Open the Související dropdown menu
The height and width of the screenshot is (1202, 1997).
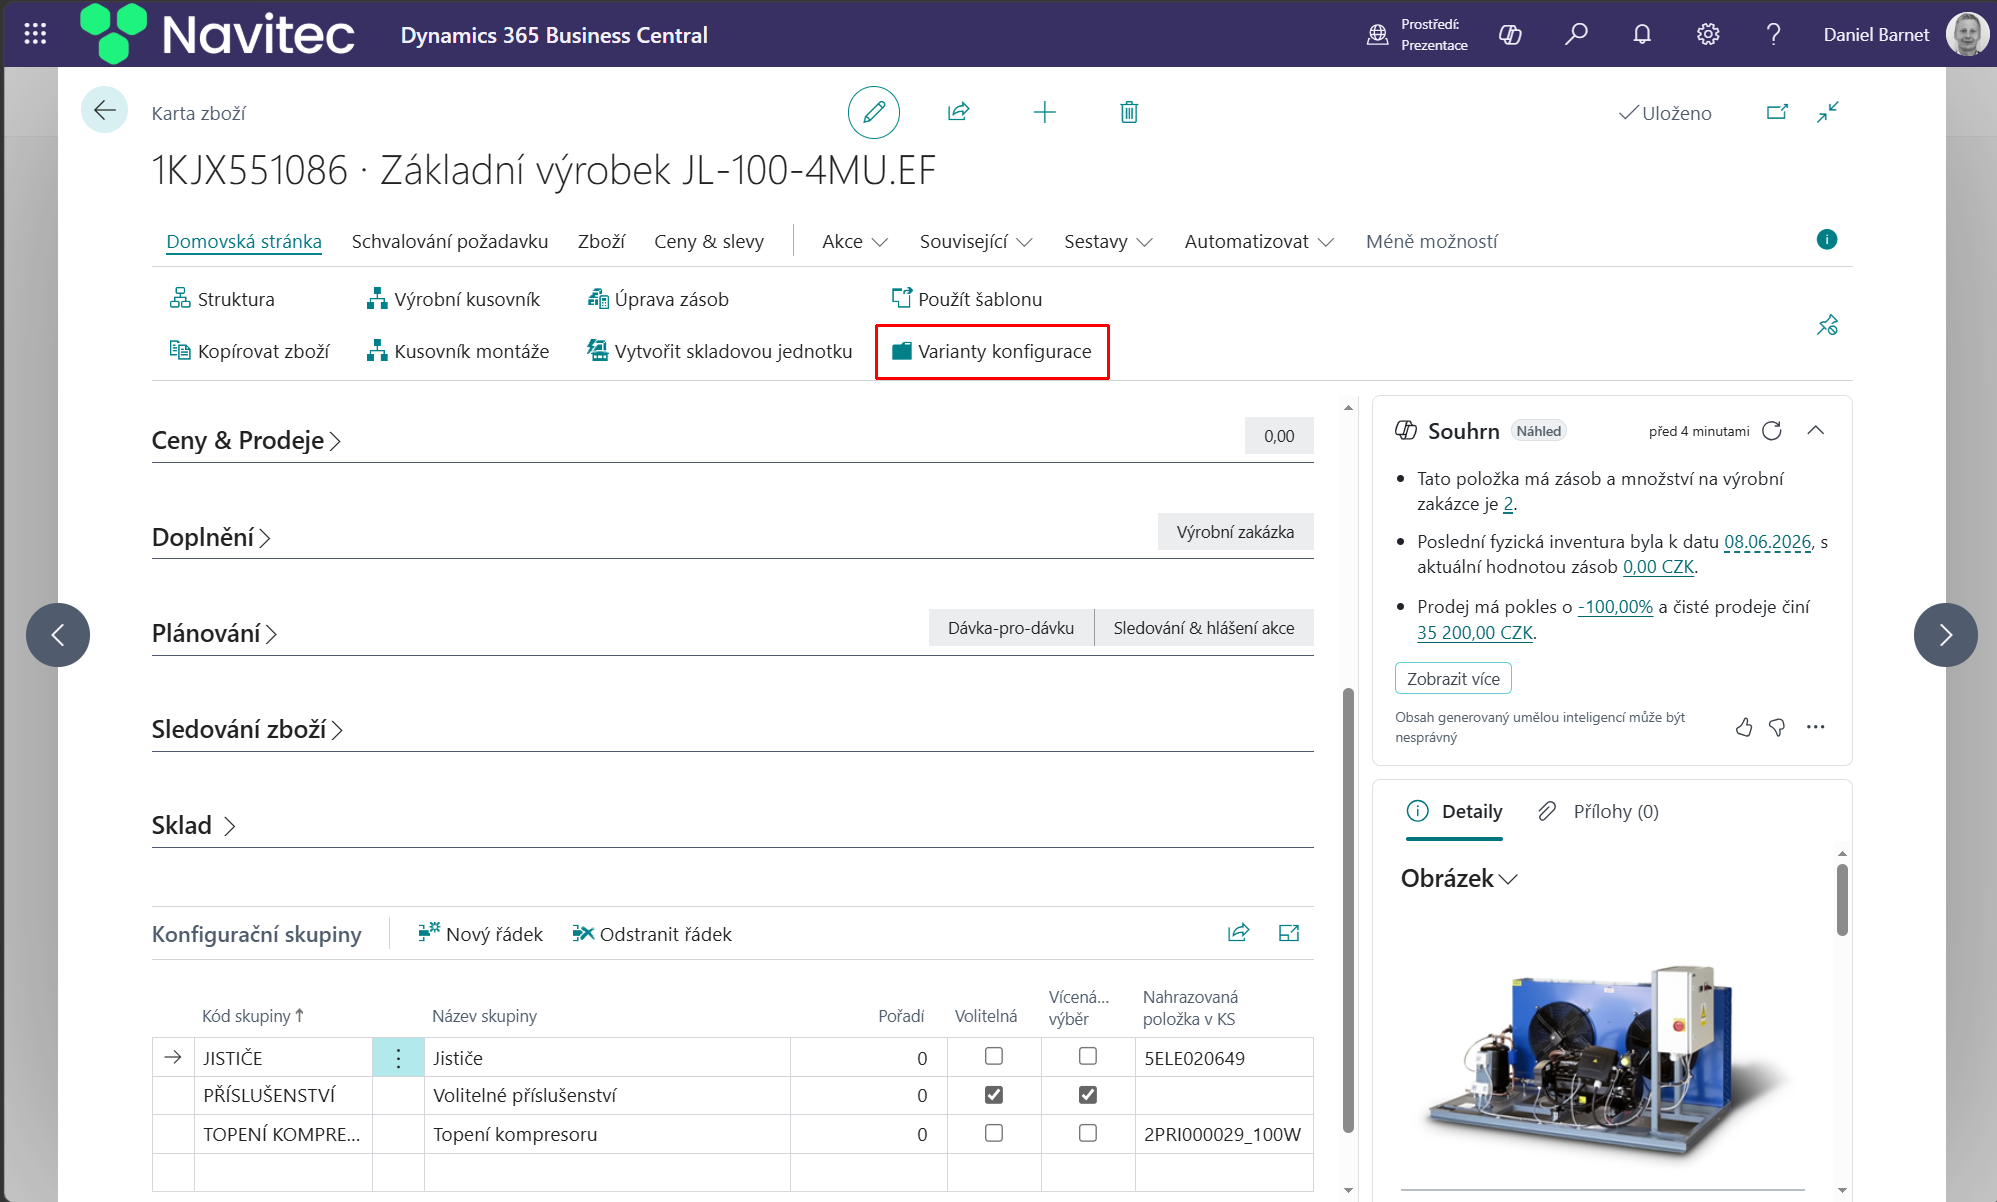coord(976,241)
